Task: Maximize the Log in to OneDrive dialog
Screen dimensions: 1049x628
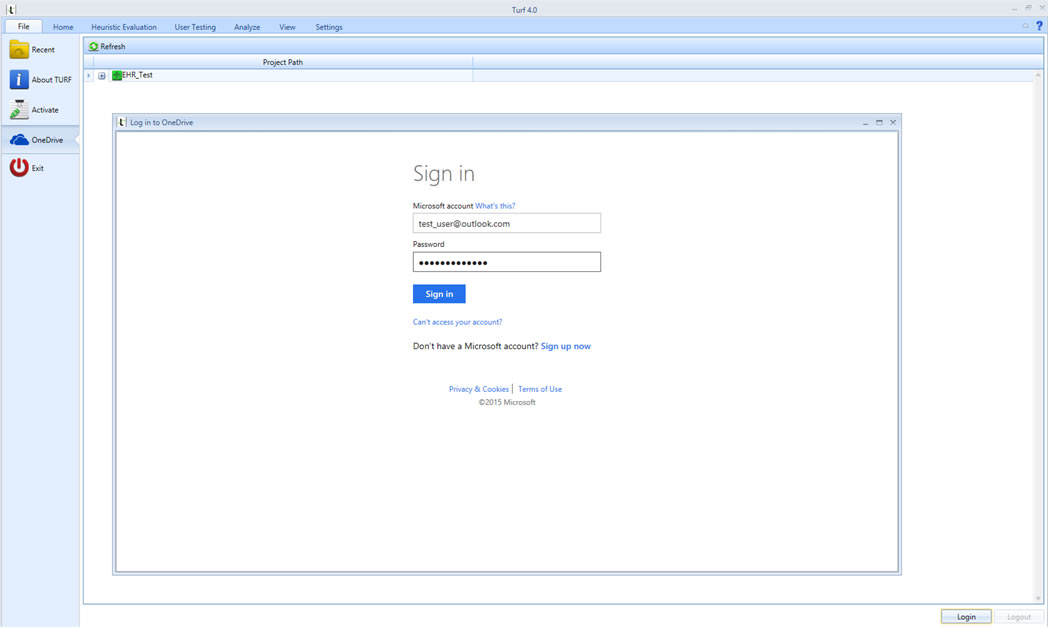Action: coord(879,122)
